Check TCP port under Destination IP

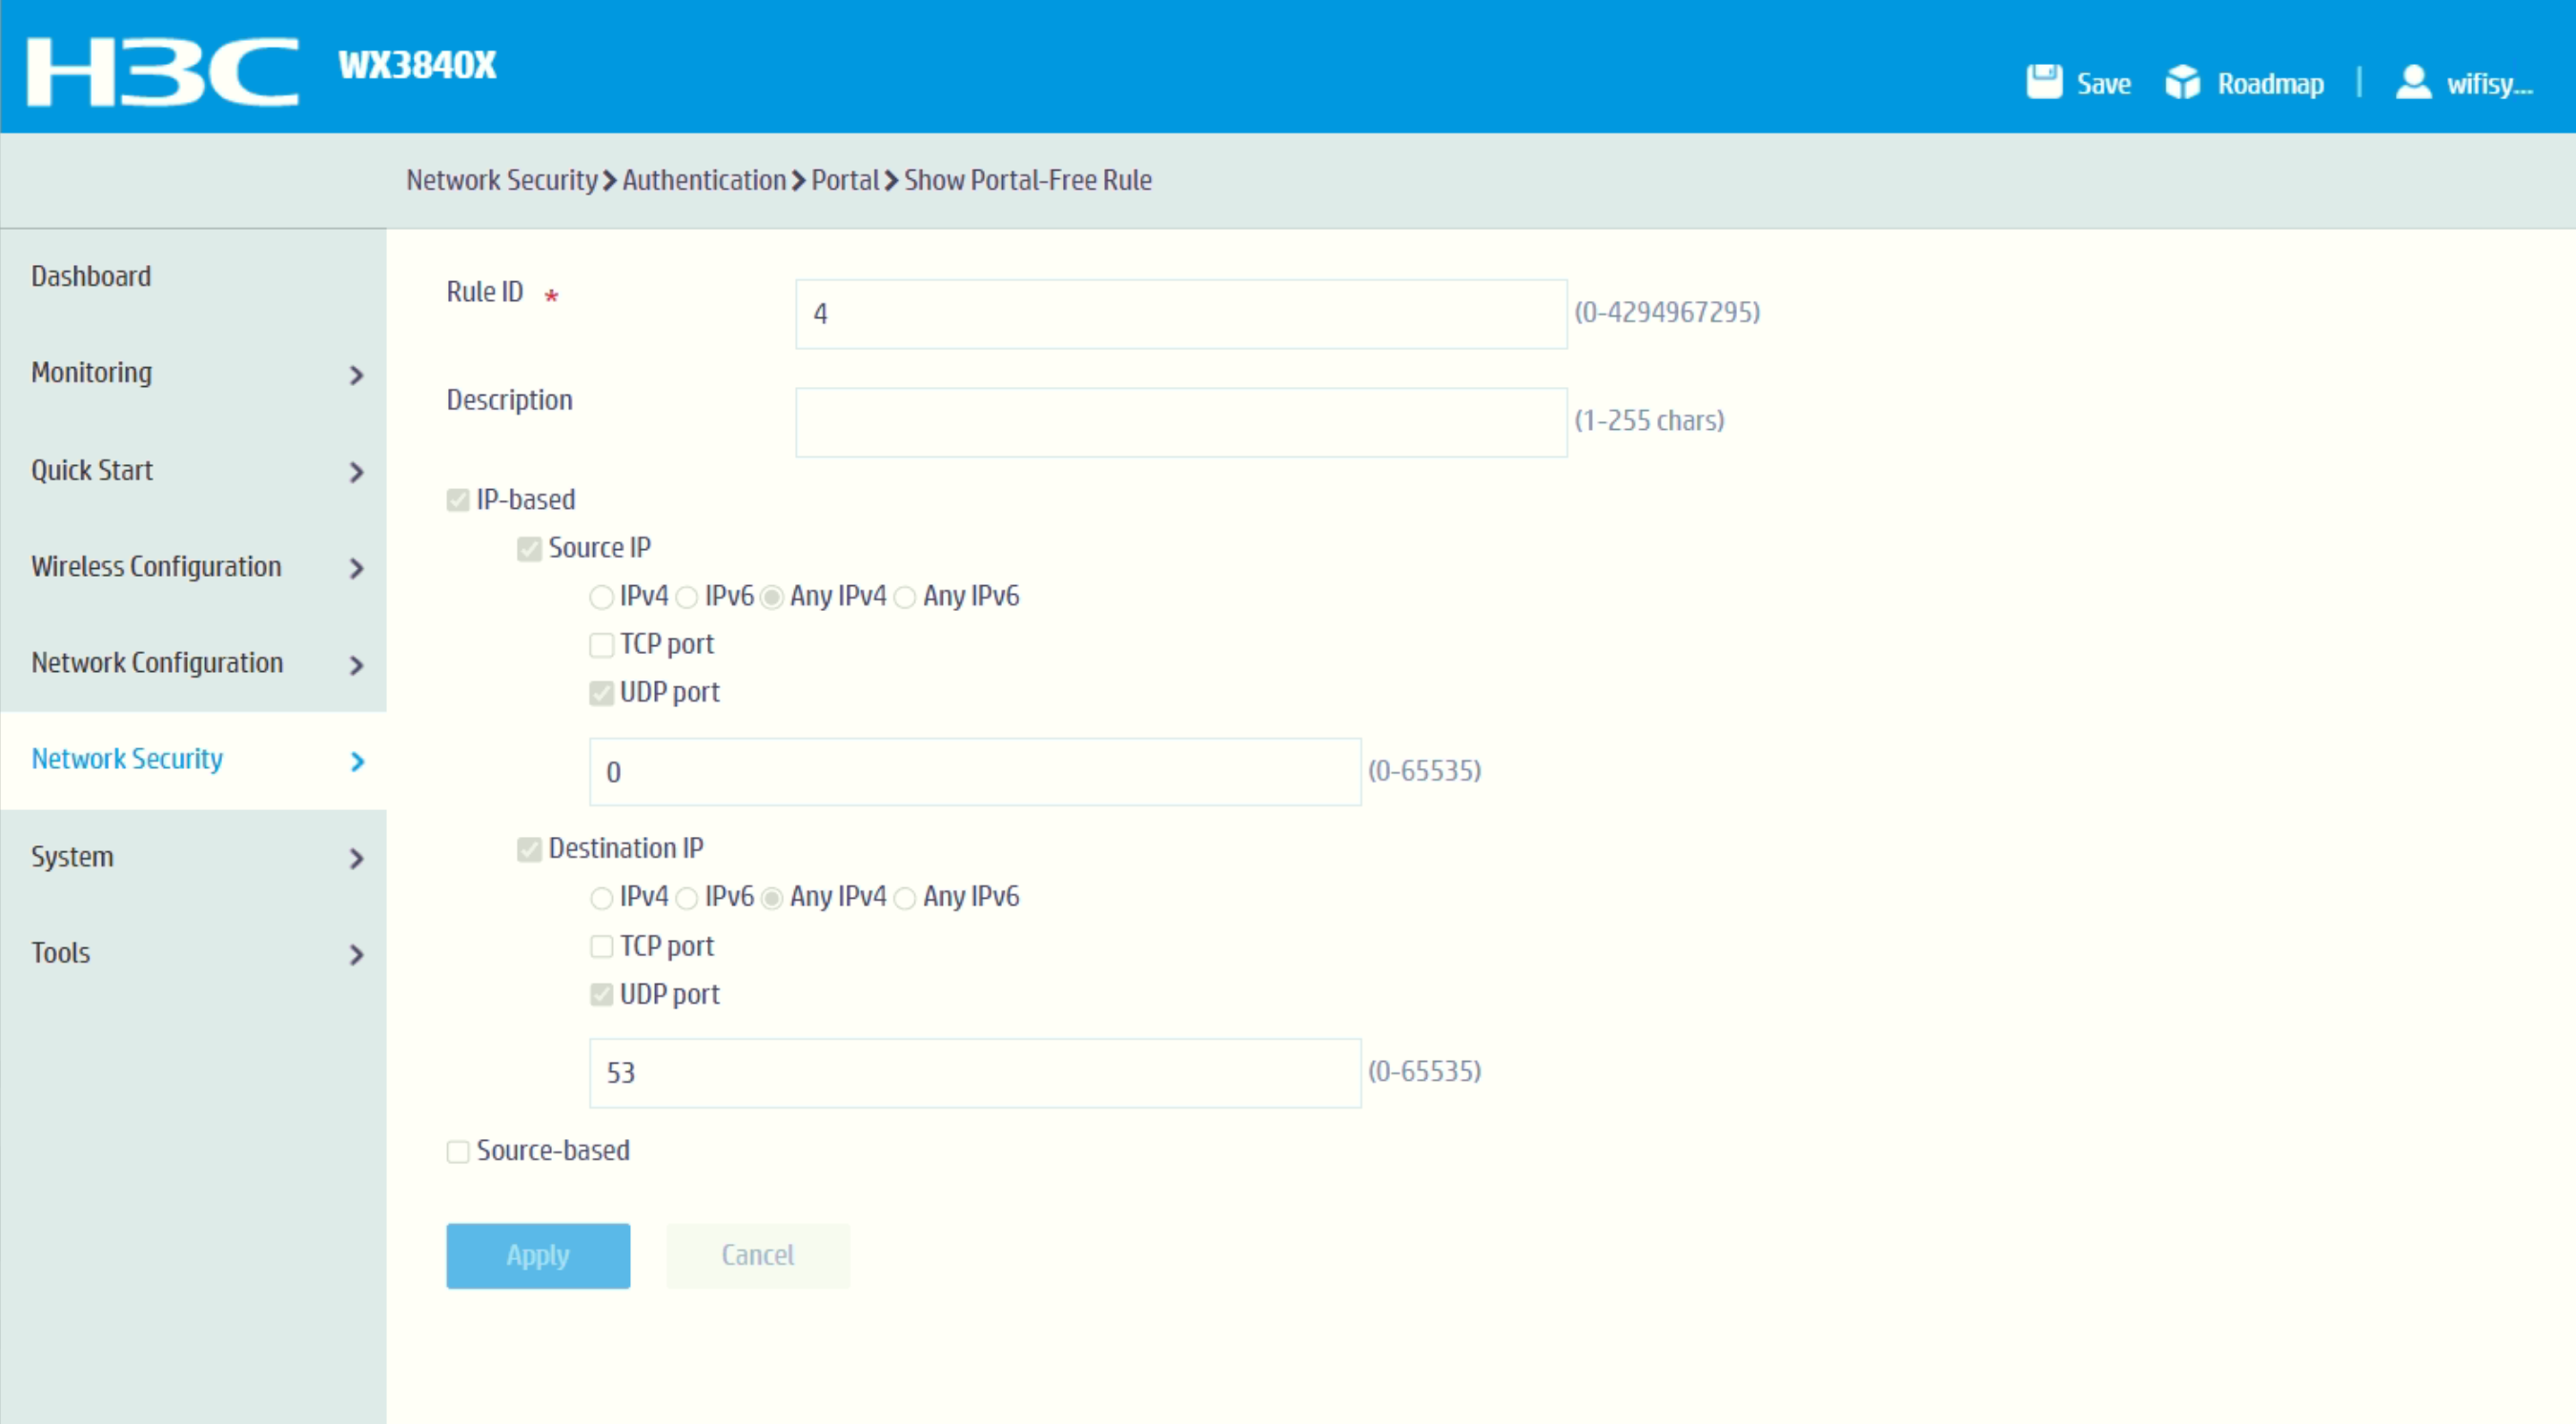601,946
